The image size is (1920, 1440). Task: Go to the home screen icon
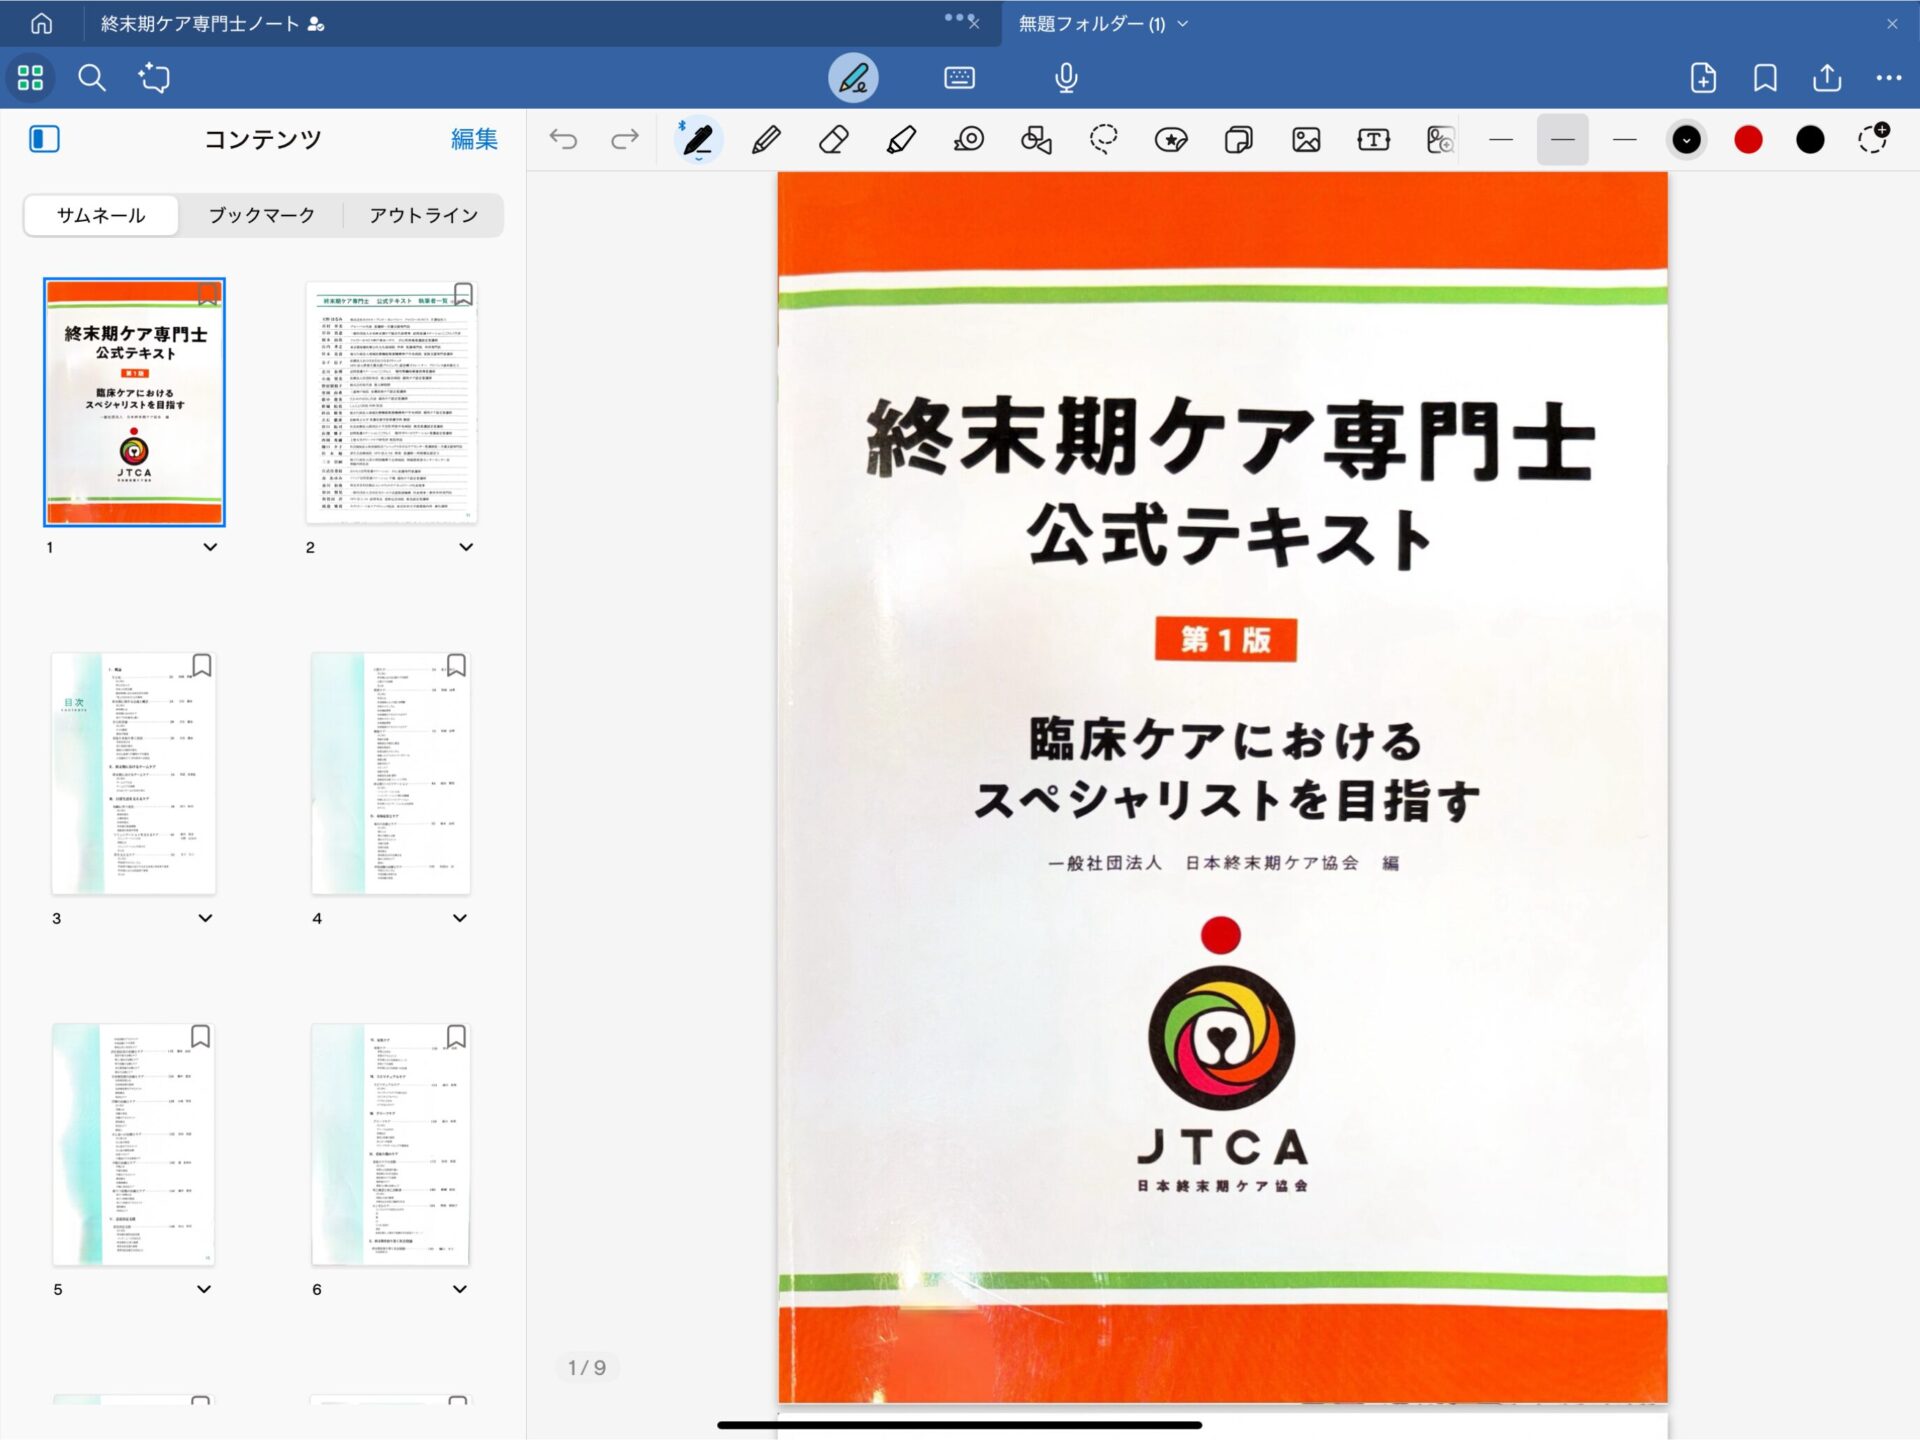coord(41,23)
